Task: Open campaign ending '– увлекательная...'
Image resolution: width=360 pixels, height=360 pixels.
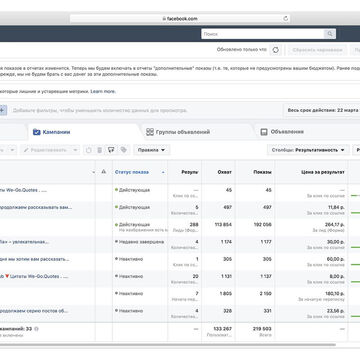Action: [x=25, y=242]
